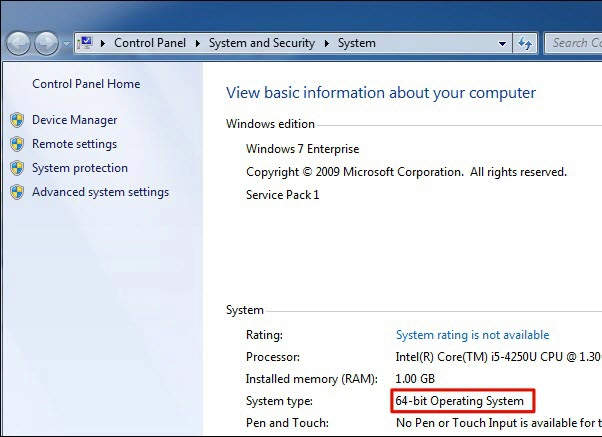This screenshot has width=602, height=437.
Task: Open Advanced system settings link
Action: click(x=101, y=192)
